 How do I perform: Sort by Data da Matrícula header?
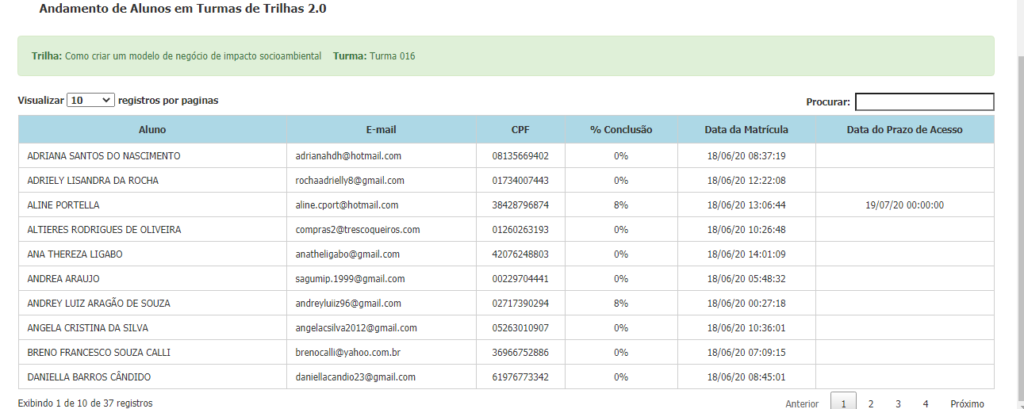click(x=746, y=129)
